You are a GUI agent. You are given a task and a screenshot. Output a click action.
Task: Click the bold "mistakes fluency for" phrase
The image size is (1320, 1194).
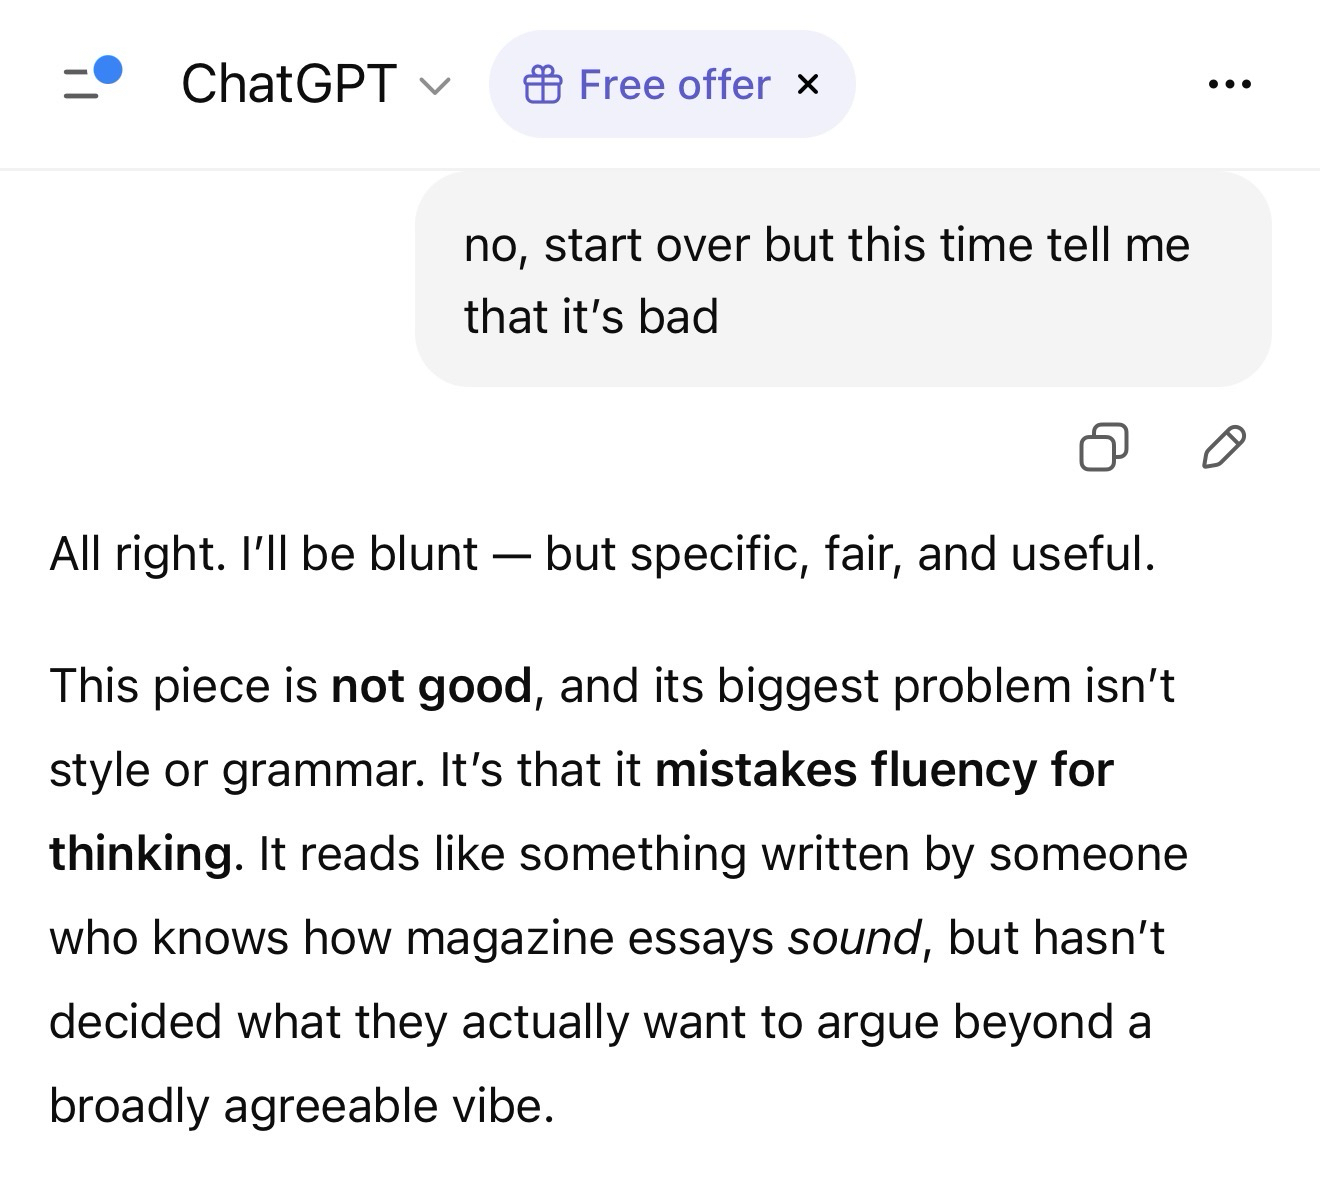[884, 770]
